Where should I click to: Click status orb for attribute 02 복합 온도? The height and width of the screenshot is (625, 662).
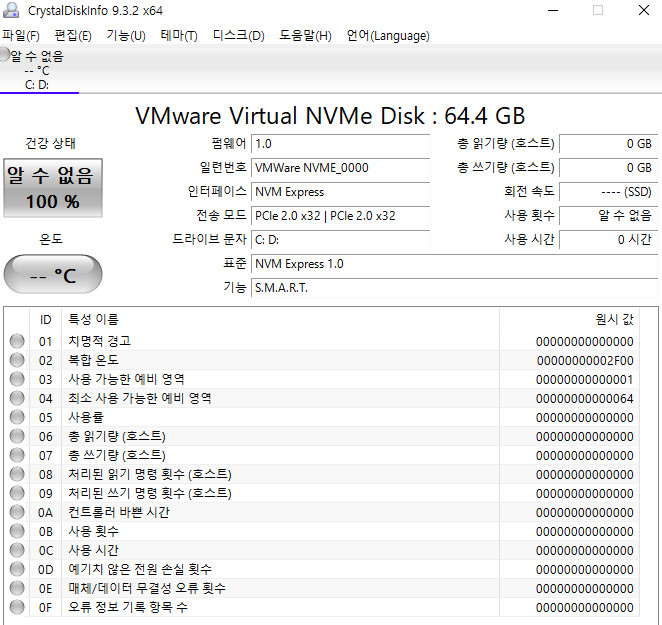click(x=17, y=360)
